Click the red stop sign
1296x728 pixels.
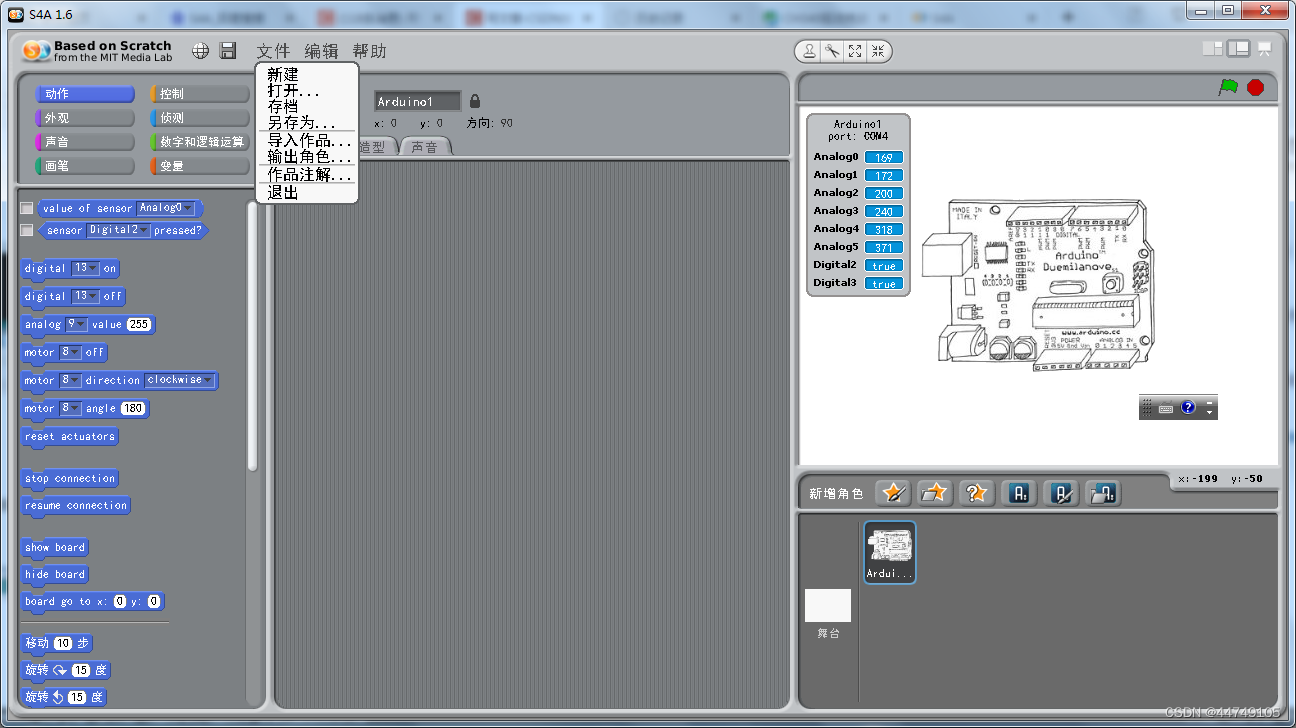click(1256, 87)
